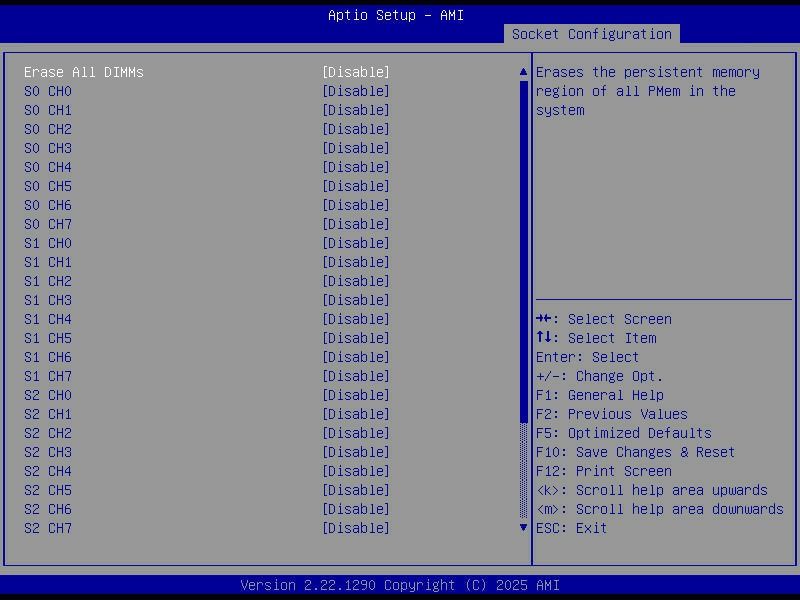Screen dimensions: 800x600
Task: Change S1 CH7 Disable setting
Action: click(x=356, y=376)
